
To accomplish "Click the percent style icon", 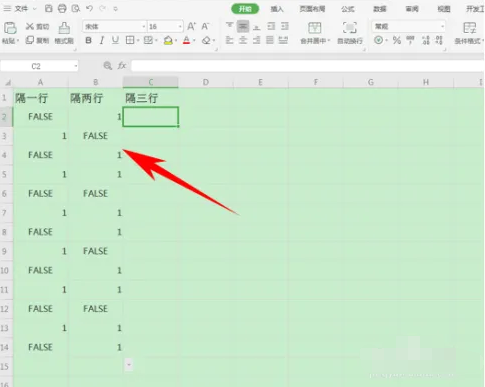I will coord(396,40).
